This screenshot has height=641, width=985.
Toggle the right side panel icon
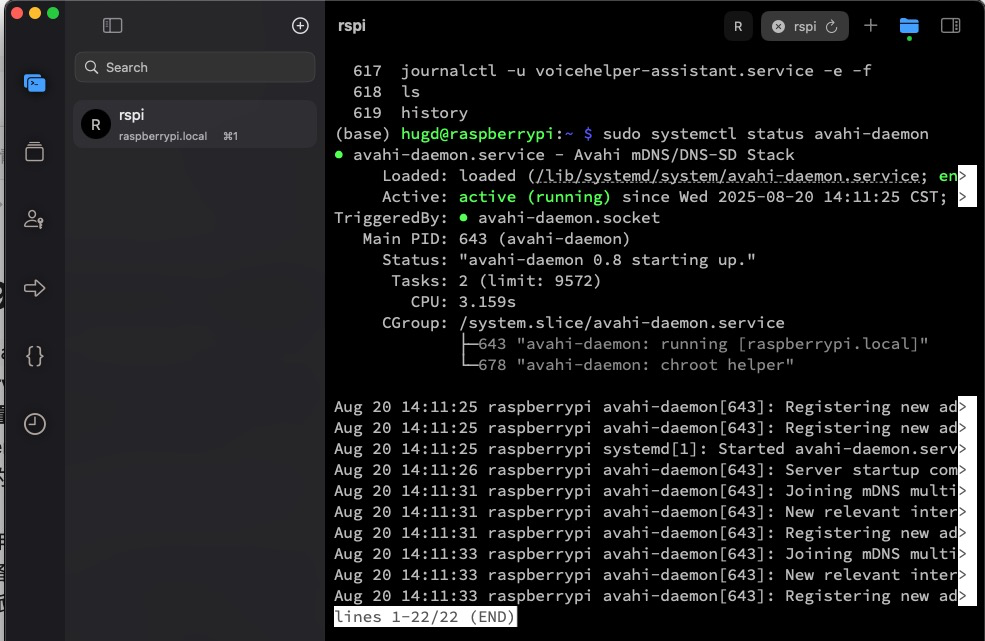[950, 25]
